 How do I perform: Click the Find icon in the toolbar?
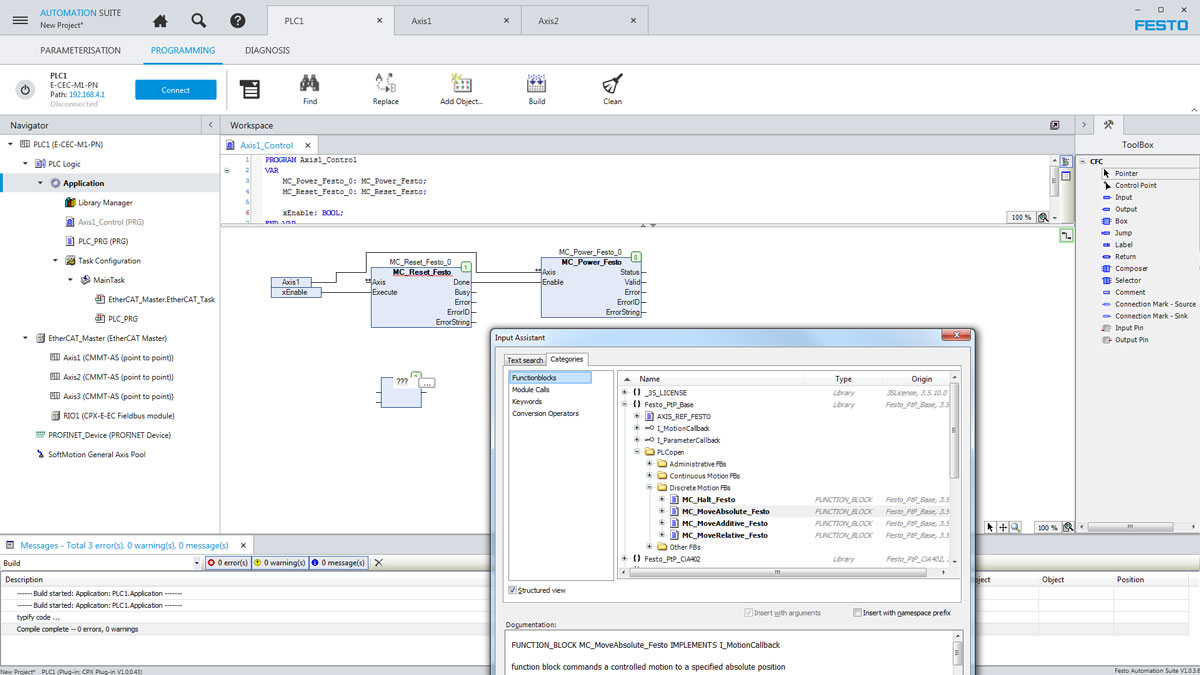point(309,88)
